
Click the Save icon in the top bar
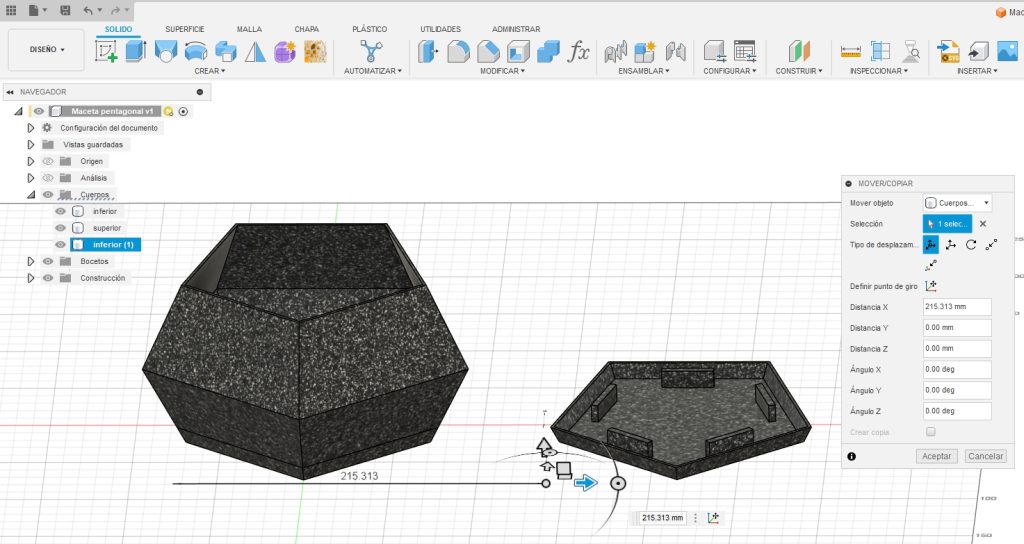point(65,10)
